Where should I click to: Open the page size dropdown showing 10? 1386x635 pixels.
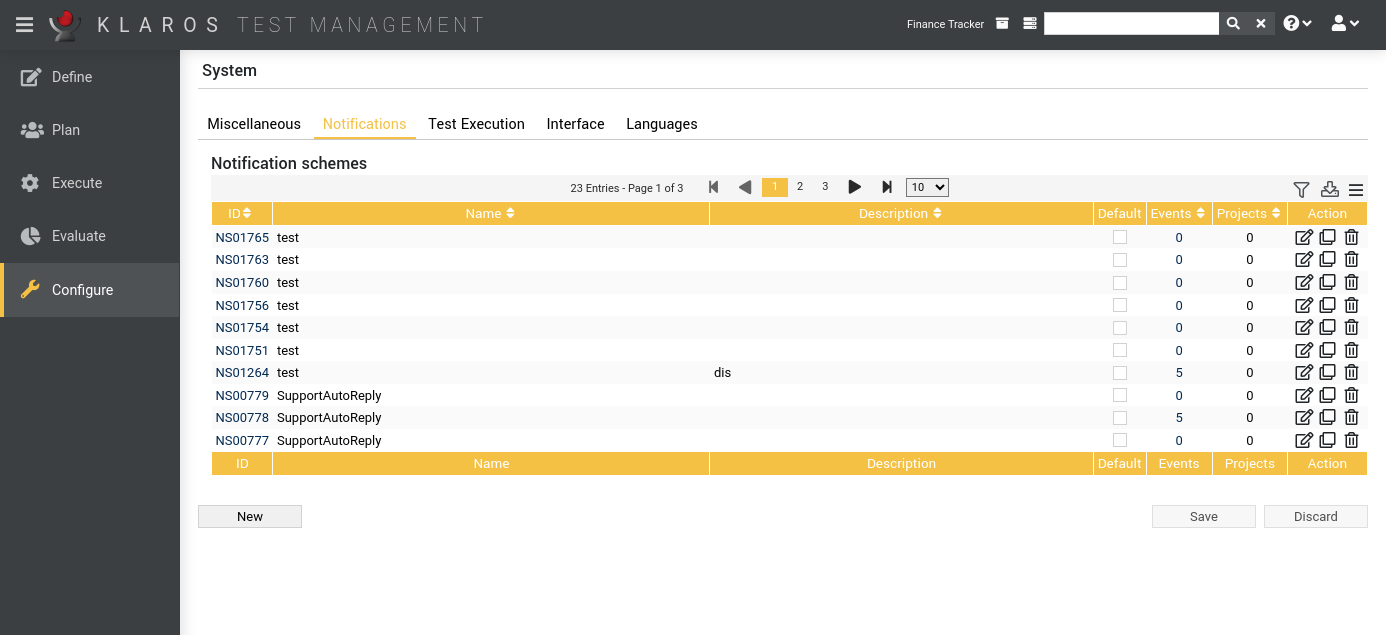pyautogui.click(x=926, y=186)
